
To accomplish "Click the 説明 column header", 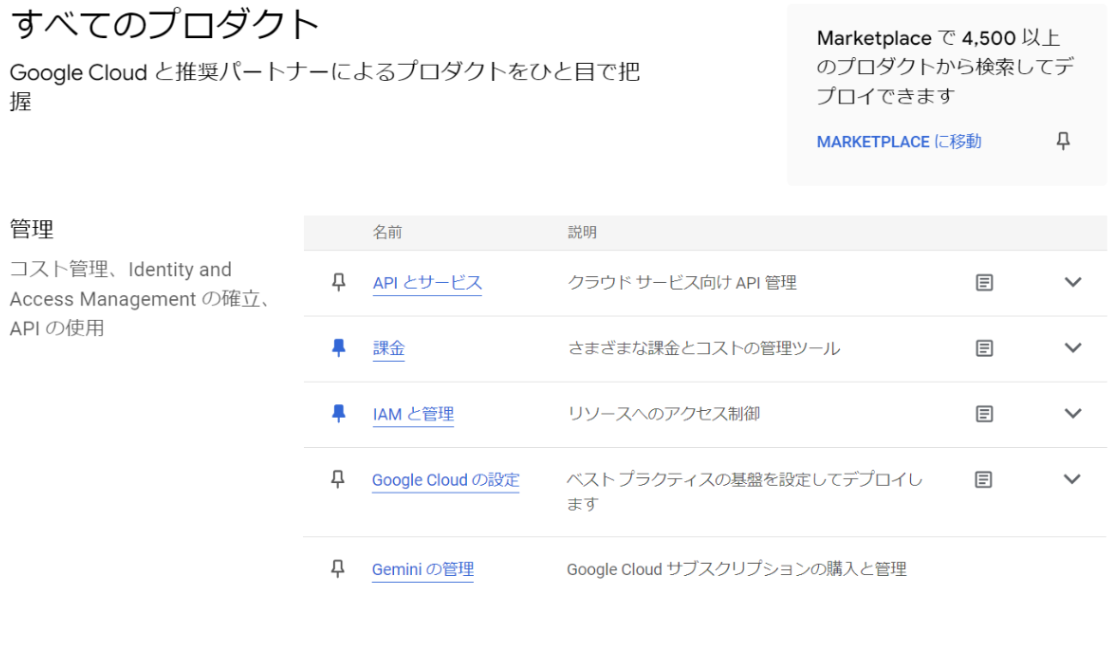I will (x=582, y=233).
